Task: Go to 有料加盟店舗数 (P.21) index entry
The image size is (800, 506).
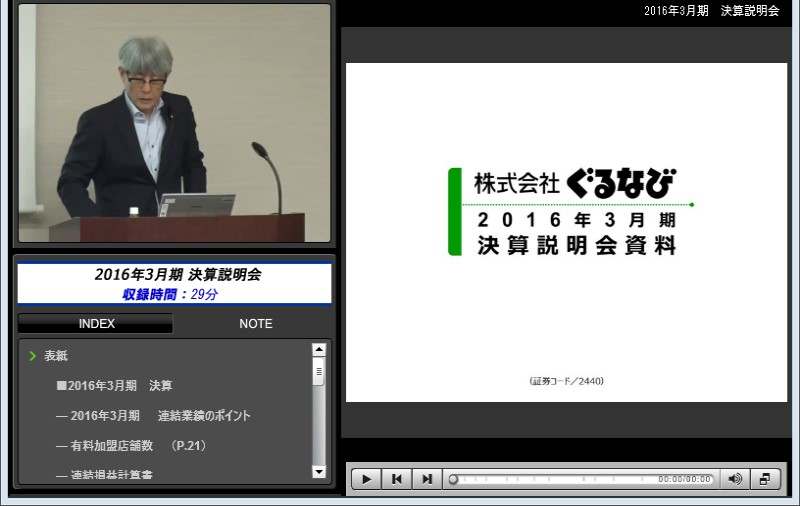Action: pyautogui.click(x=131, y=445)
